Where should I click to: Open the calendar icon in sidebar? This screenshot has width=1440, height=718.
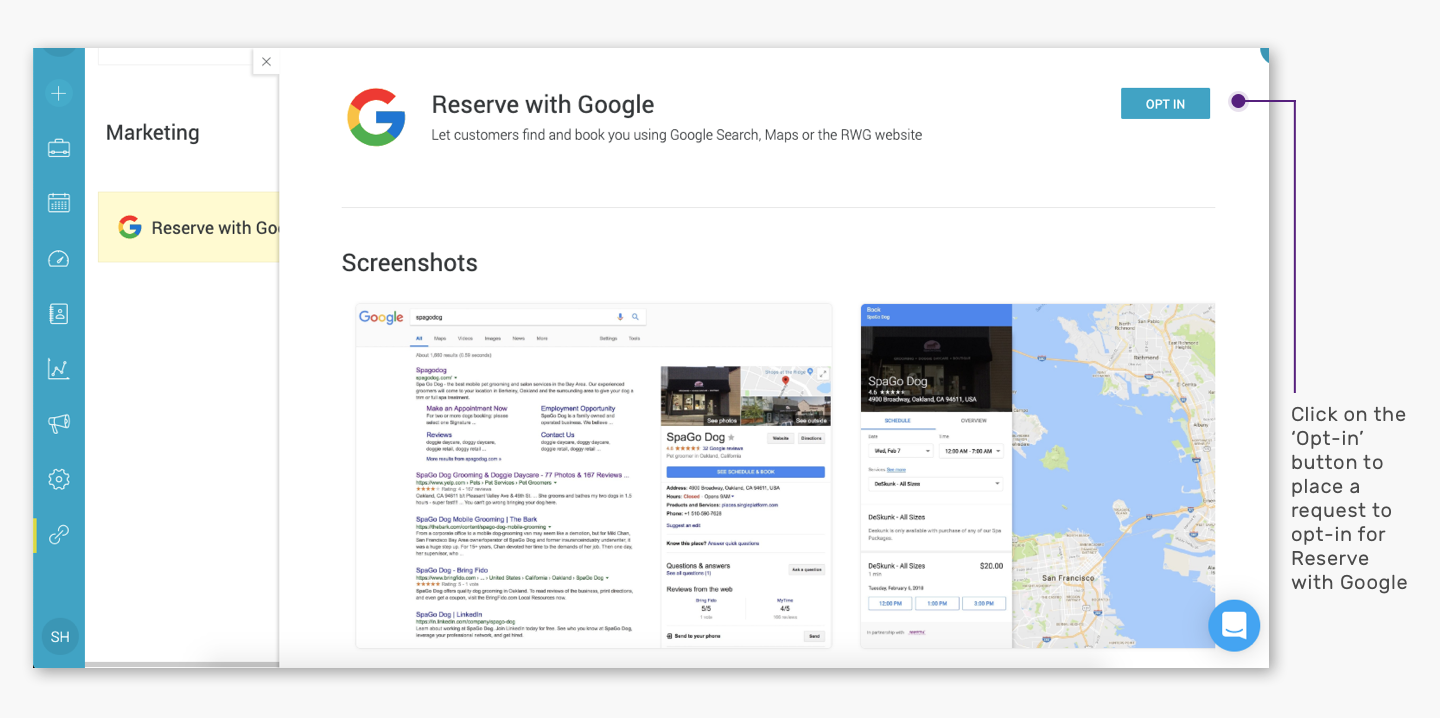pyautogui.click(x=59, y=203)
